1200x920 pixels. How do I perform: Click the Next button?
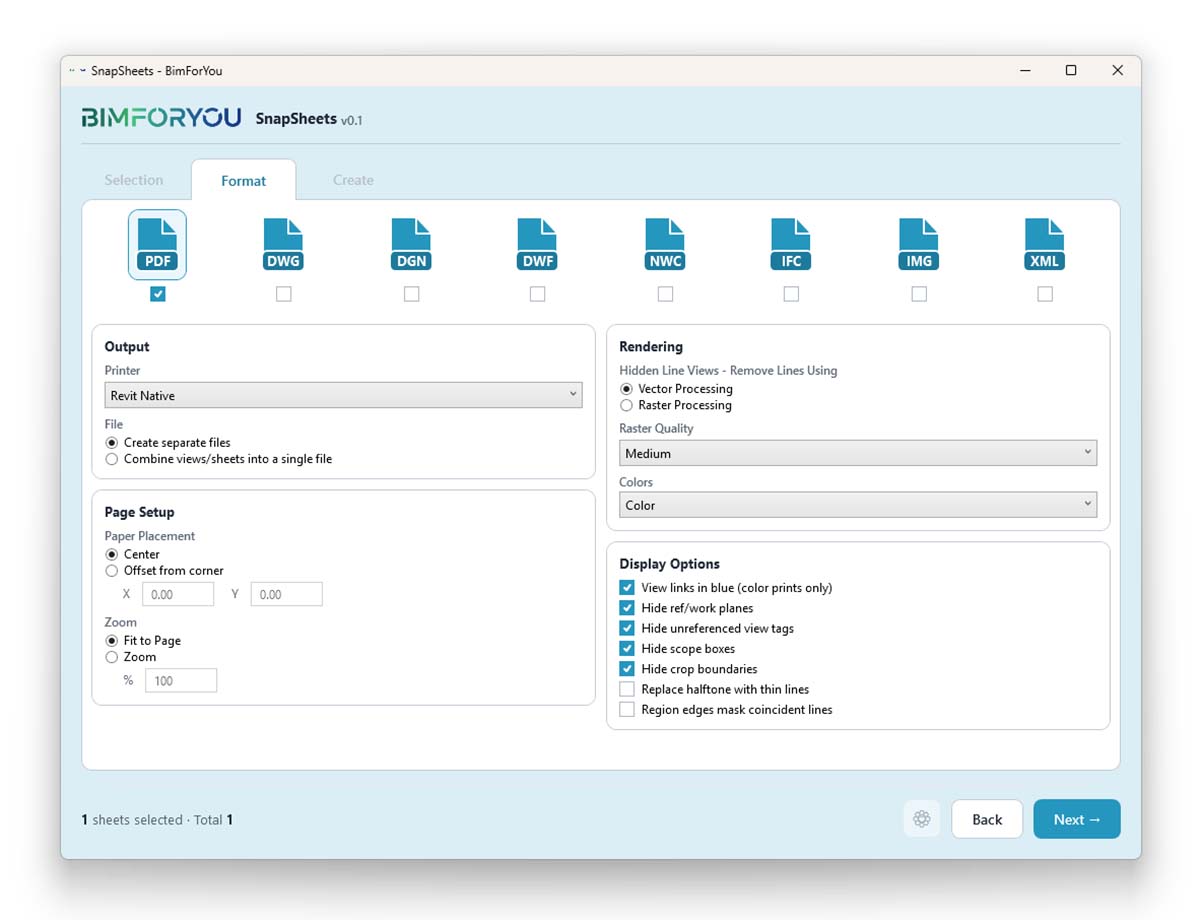coord(1077,819)
